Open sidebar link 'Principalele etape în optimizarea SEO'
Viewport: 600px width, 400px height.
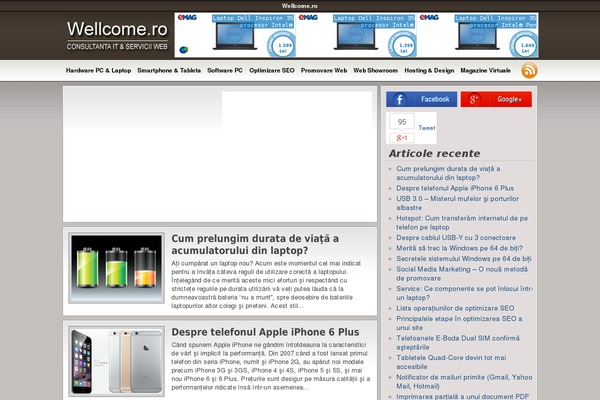click(459, 323)
